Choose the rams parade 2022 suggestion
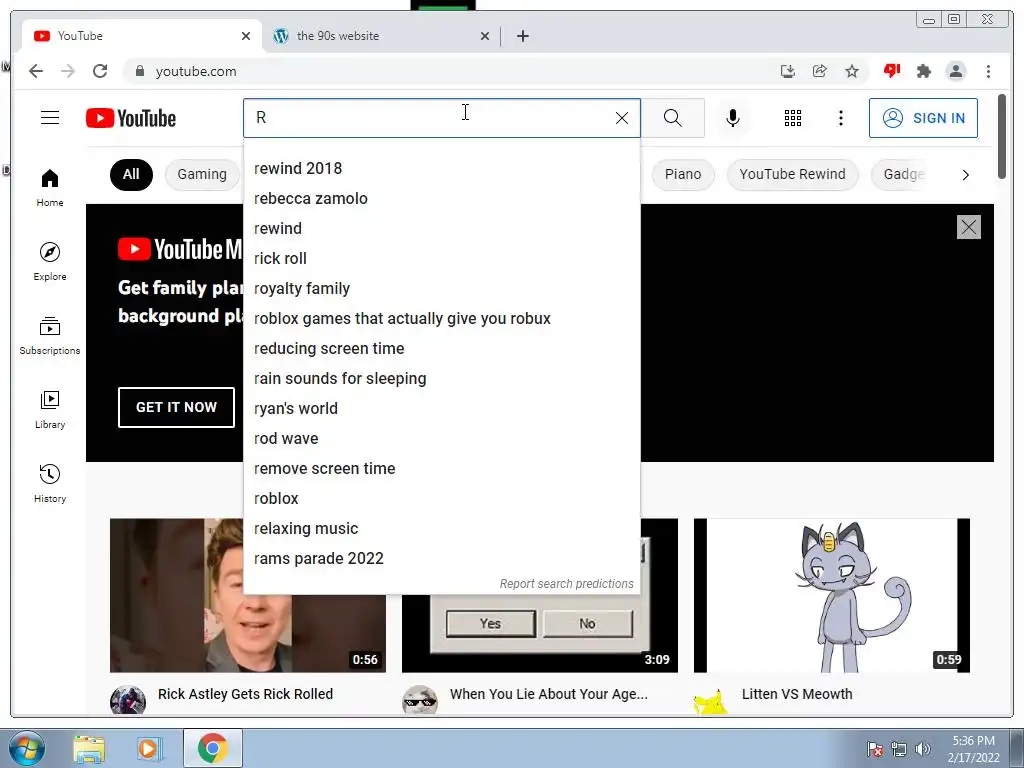The height and width of the screenshot is (768, 1024). tap(441, 559)
